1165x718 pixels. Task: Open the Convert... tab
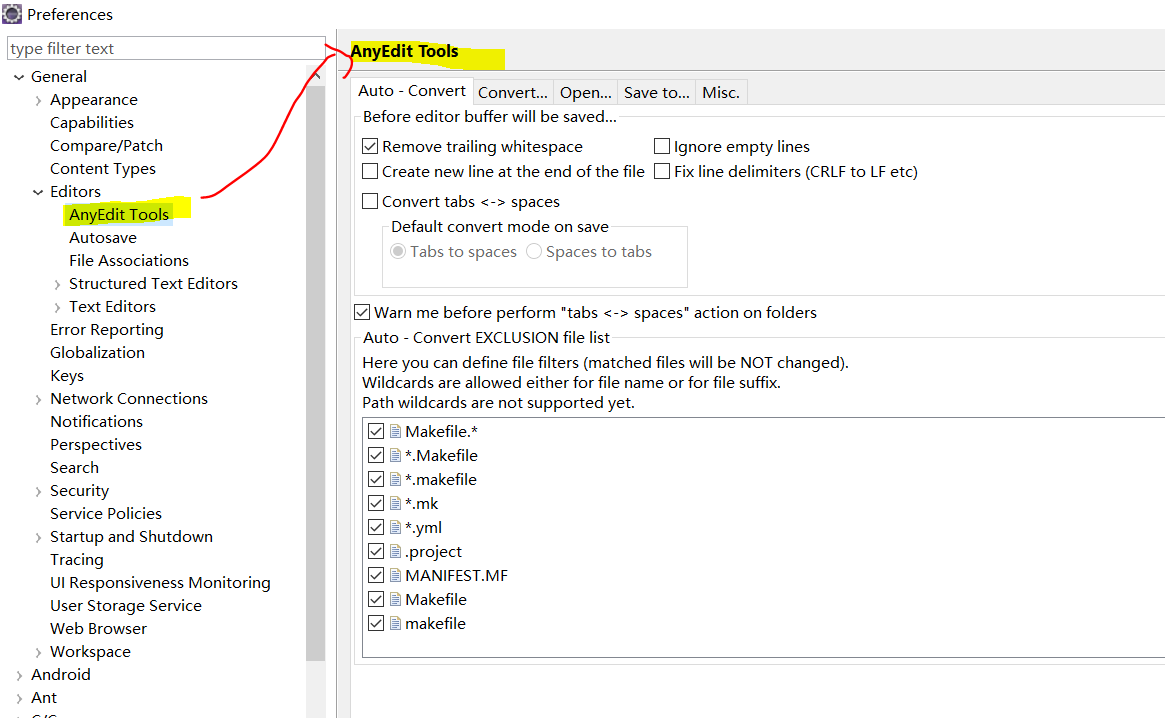513,92
